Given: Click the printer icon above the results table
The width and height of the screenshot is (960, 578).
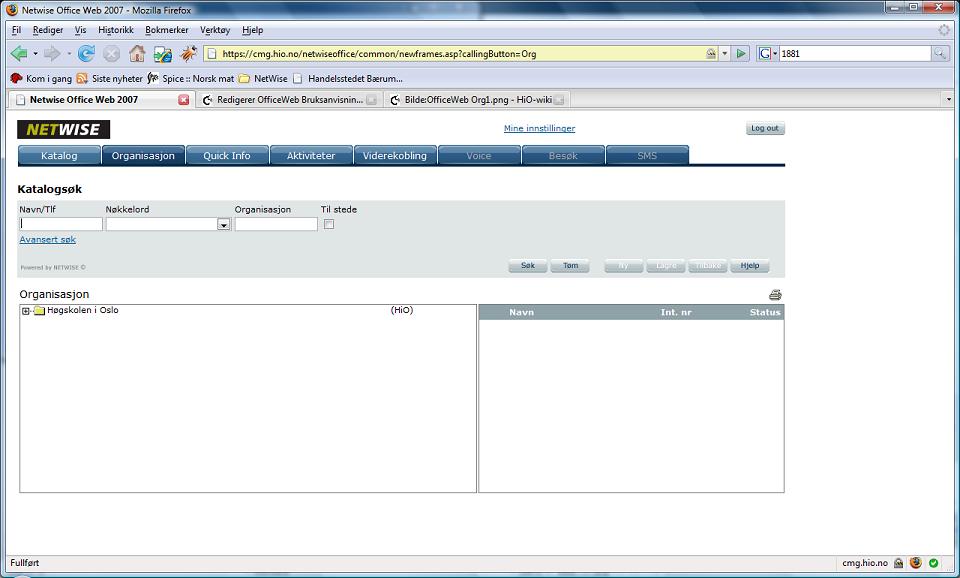Looking at the screenshot, I should [x=775, y=295].
